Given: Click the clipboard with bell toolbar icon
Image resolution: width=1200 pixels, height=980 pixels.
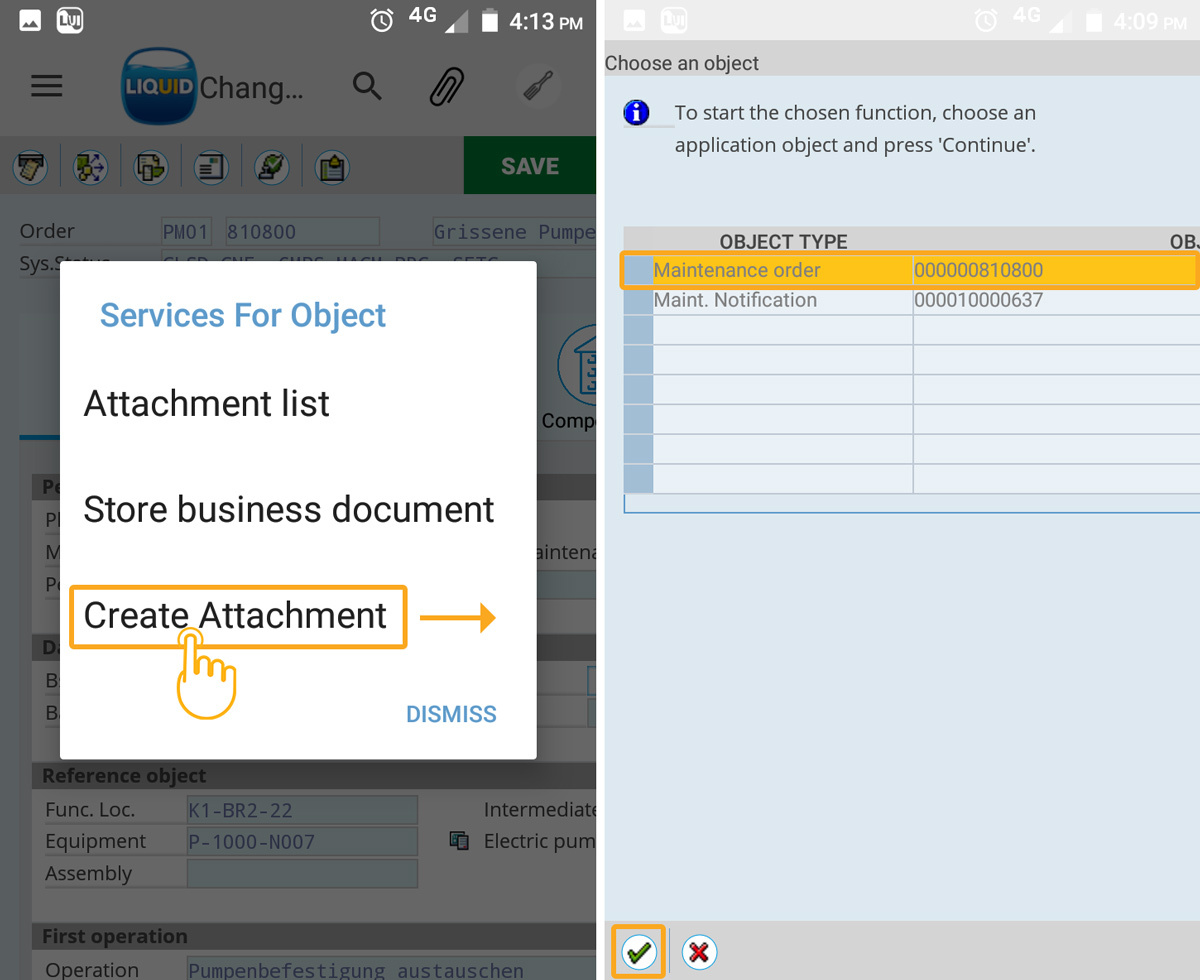Looking at the screenshot, I should 332,167.
